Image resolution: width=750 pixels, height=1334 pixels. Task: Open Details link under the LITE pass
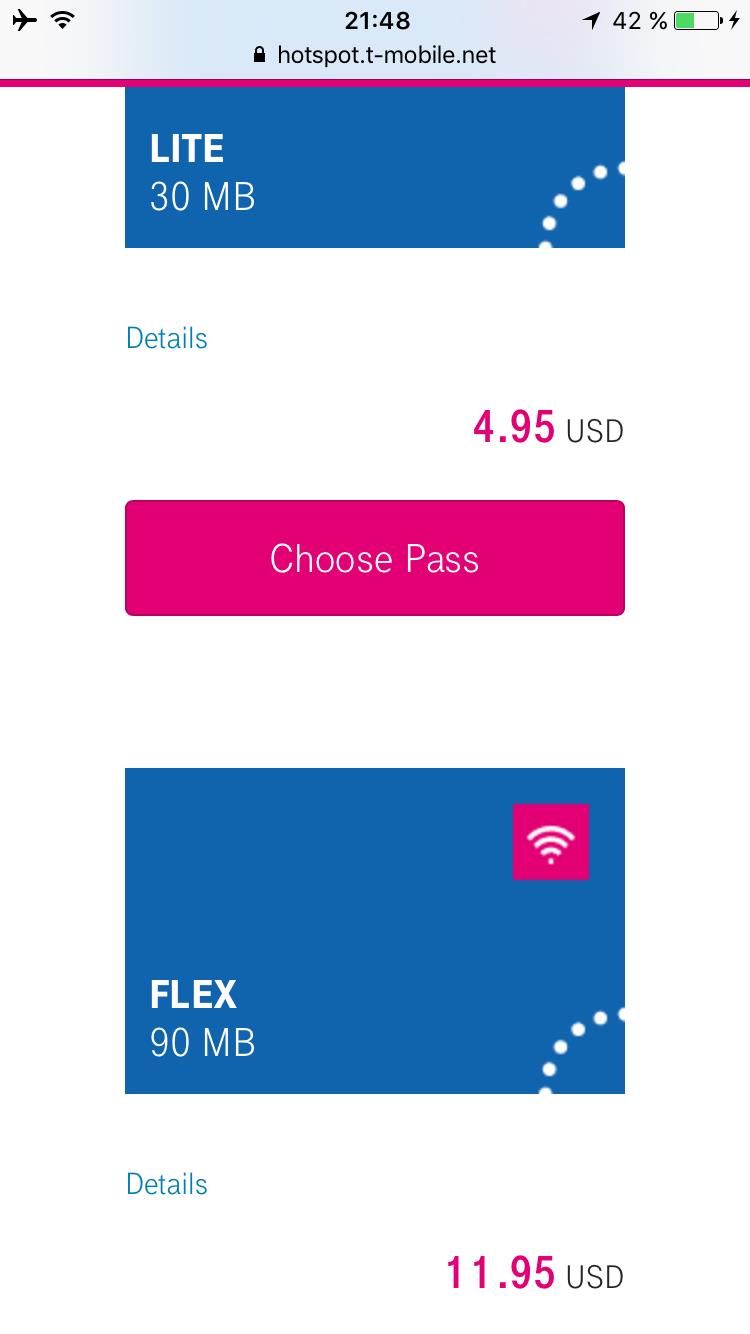(167, 338)
